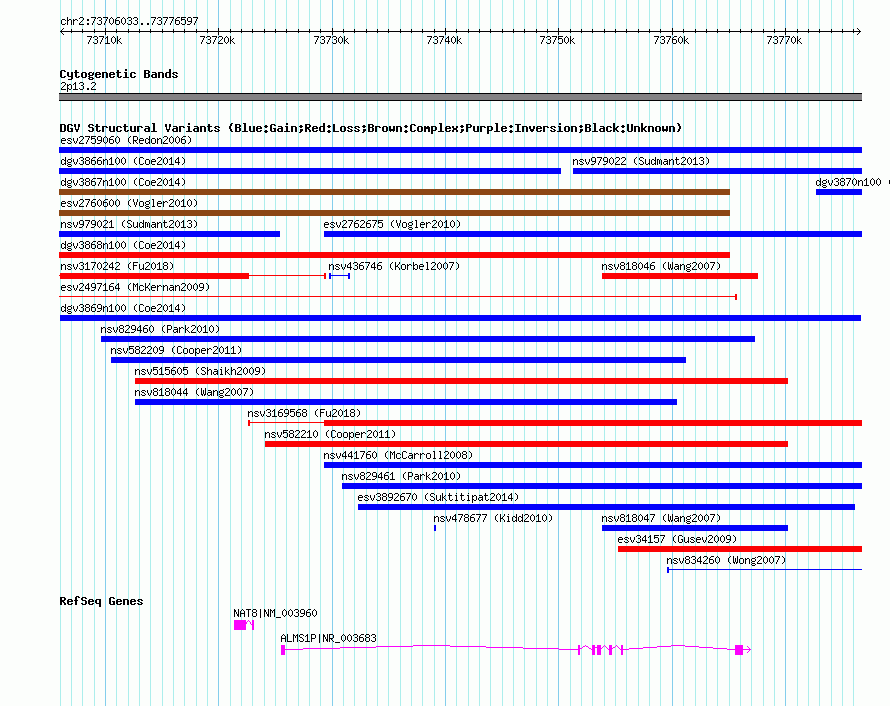The image size is (890, 706).
Task: Click nsv829460 (Park2010) variant bar
Action: [x=428, y=339]
